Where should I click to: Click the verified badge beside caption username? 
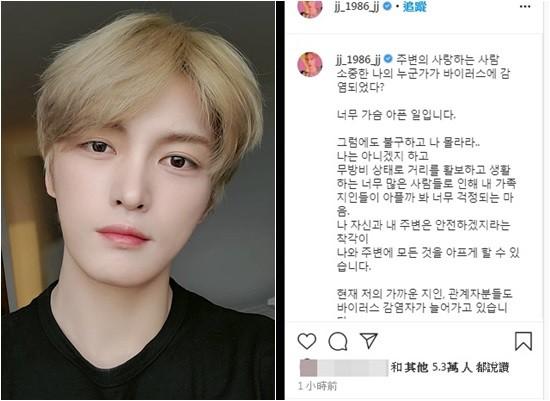tap(388, 59)
